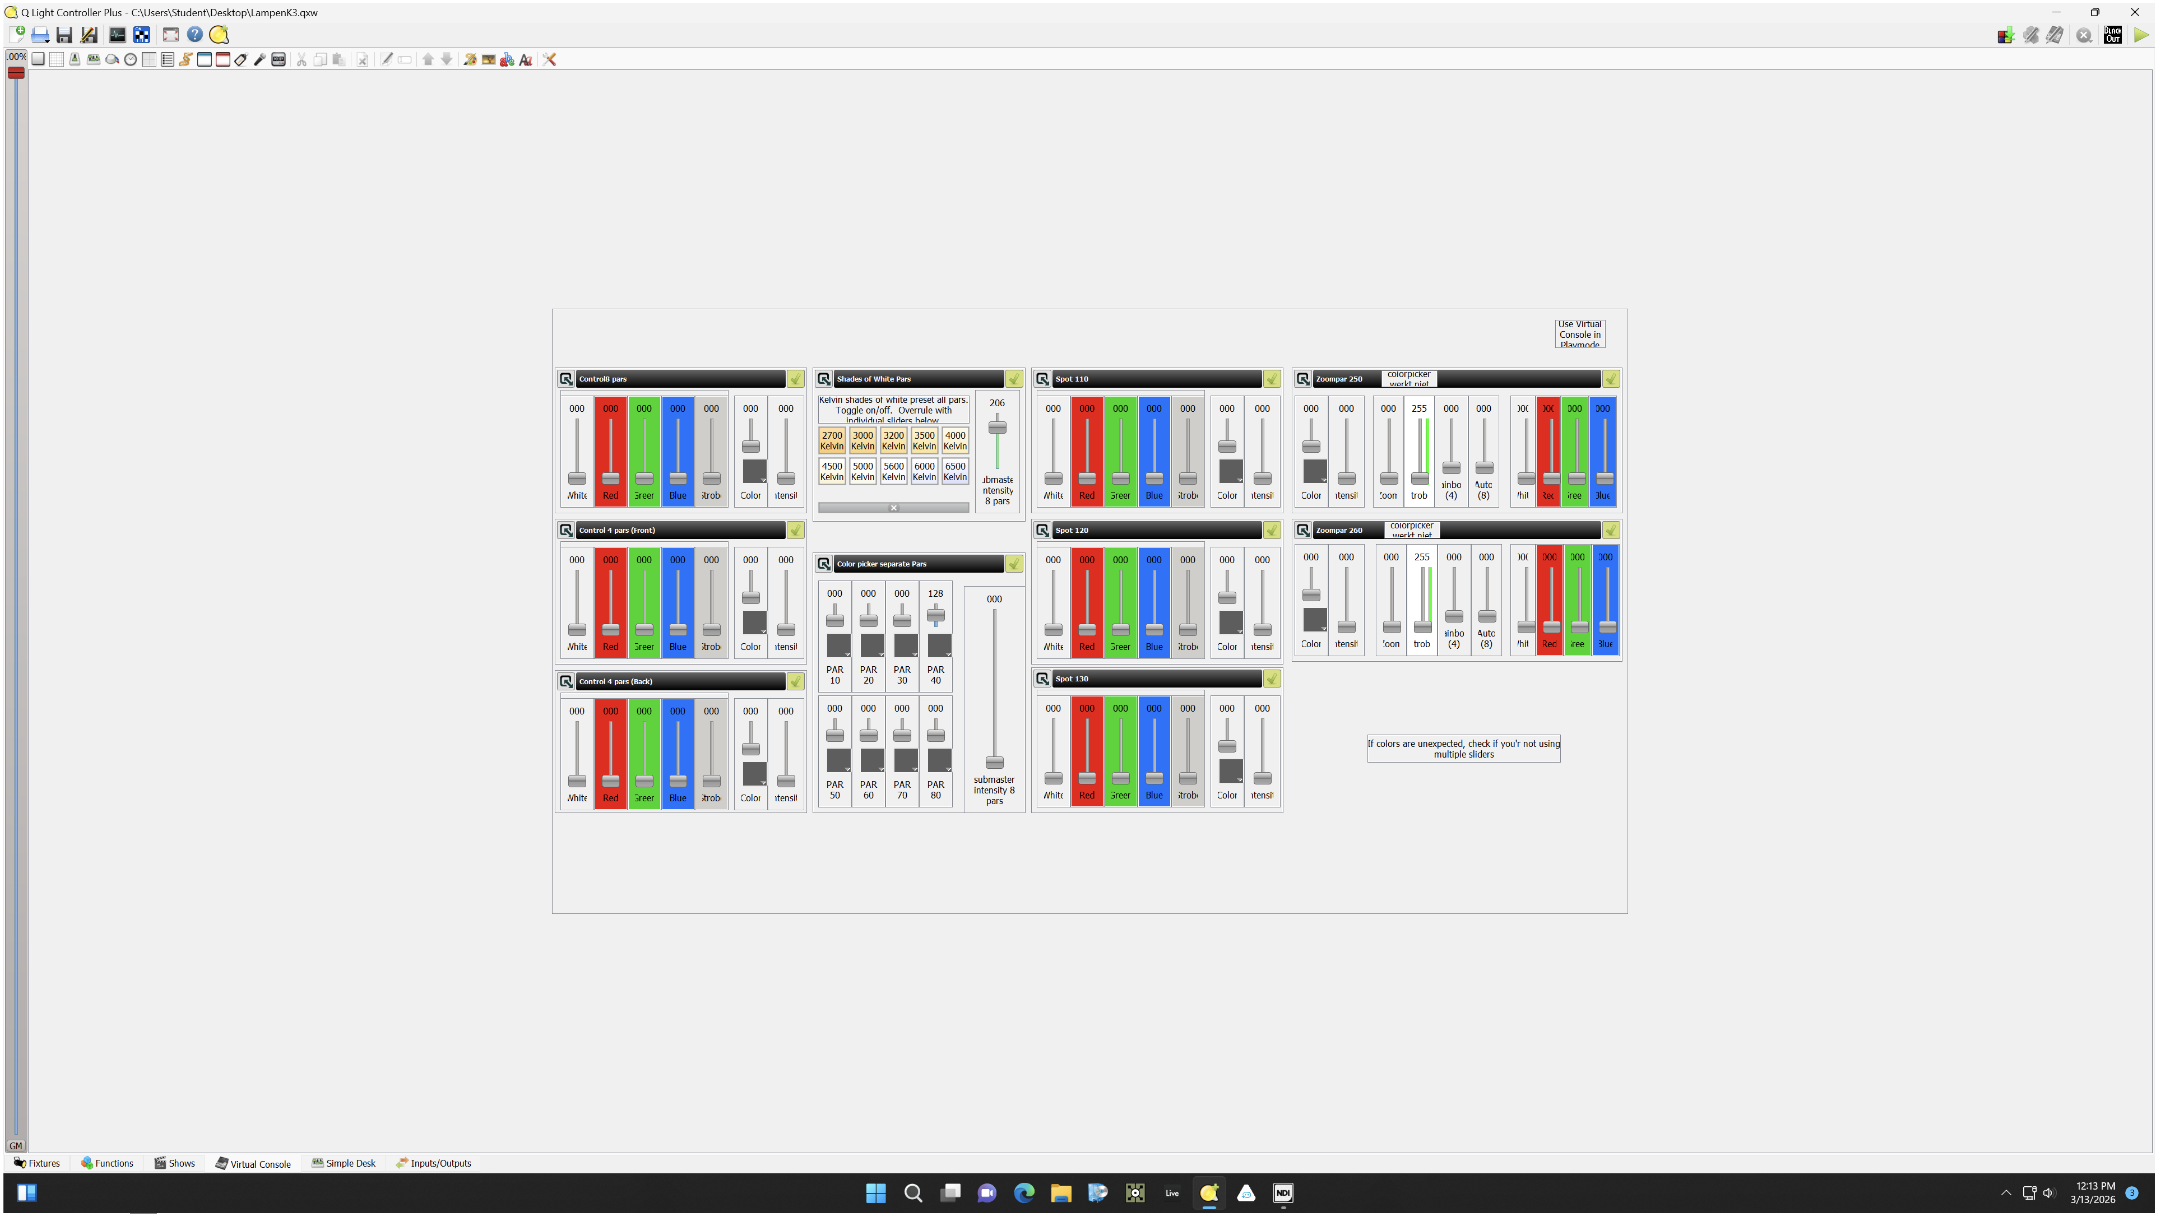Image resolution: width=2162 pixels, height=1214 pixels.
Task: Raise the selected widget with up arrow
Action: click(427, 59)
